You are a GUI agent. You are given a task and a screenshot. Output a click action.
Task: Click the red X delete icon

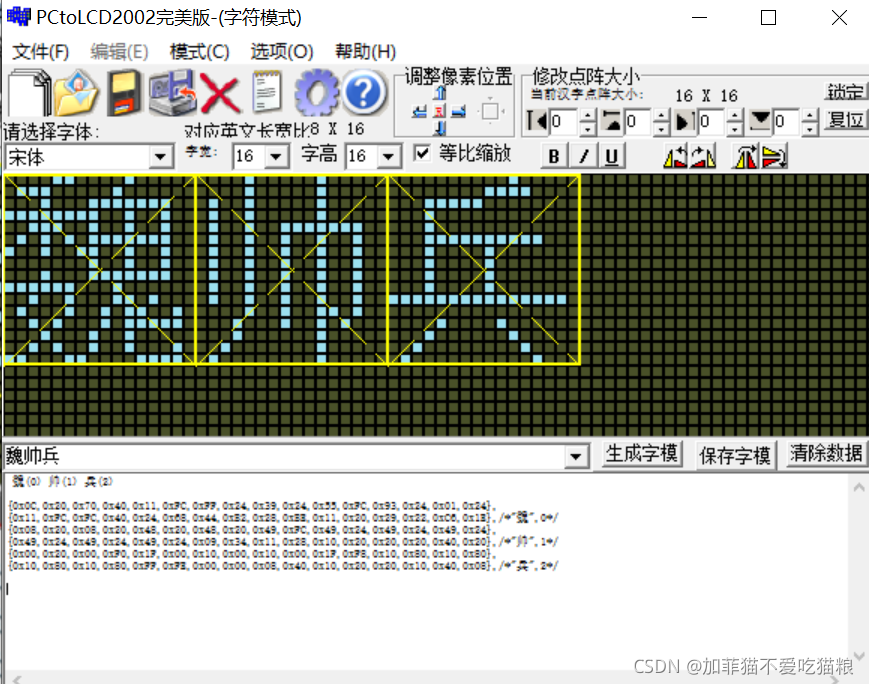219,93
